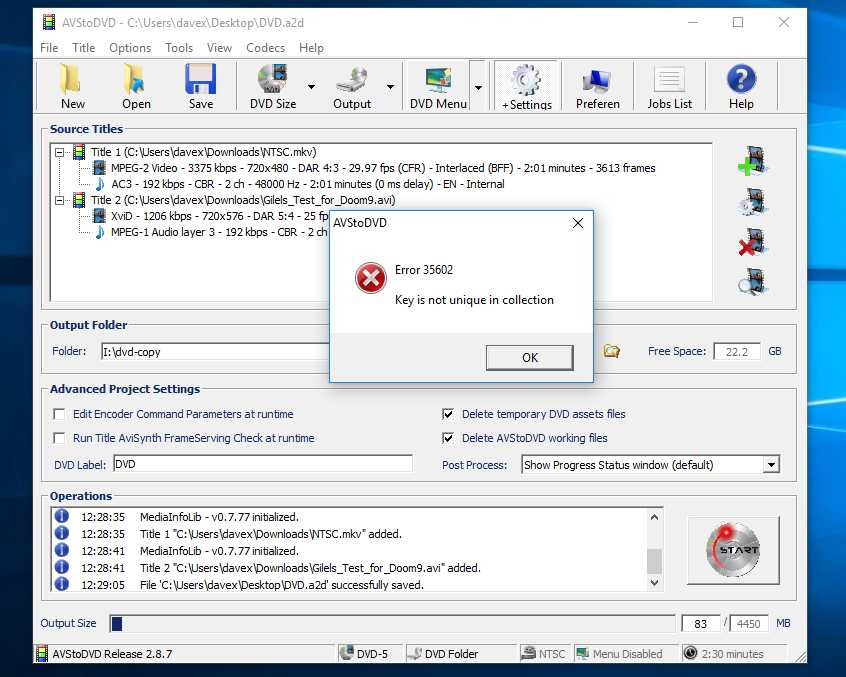Open the Output dropdown arrow
The height and width of the screenshot is (677, 846).
click(x=390, y=87)
